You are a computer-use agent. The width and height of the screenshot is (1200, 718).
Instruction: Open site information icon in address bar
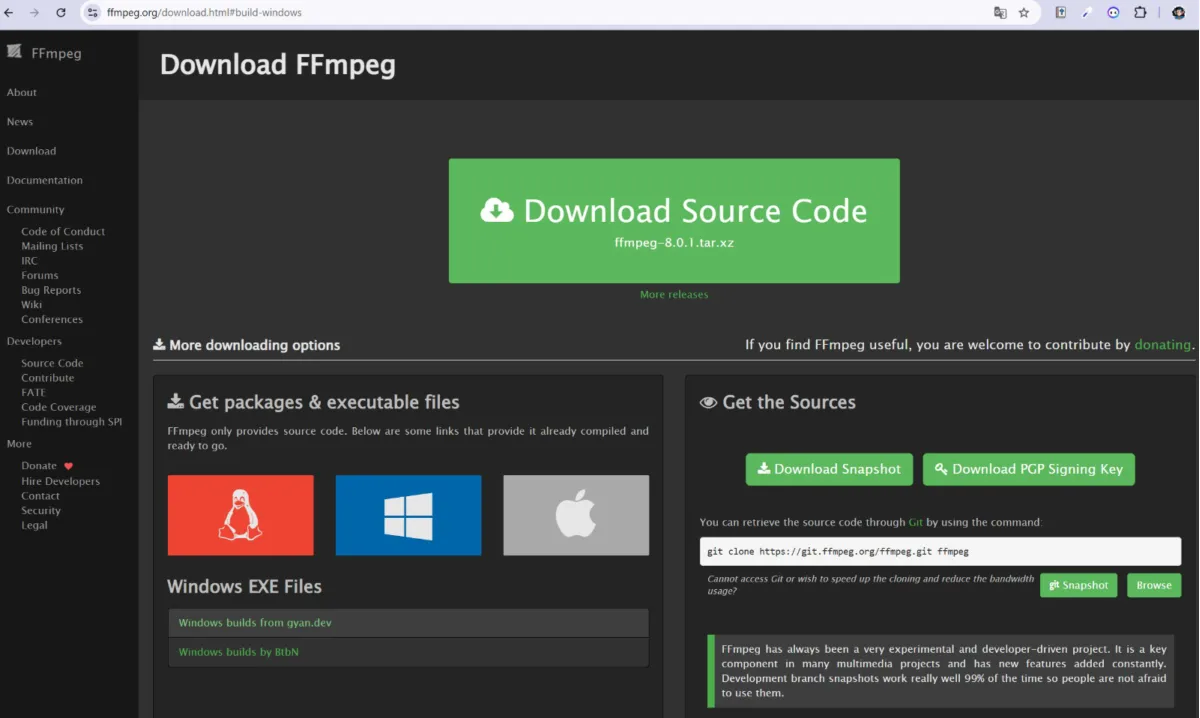pyautogui.click(x=93, y=13)
